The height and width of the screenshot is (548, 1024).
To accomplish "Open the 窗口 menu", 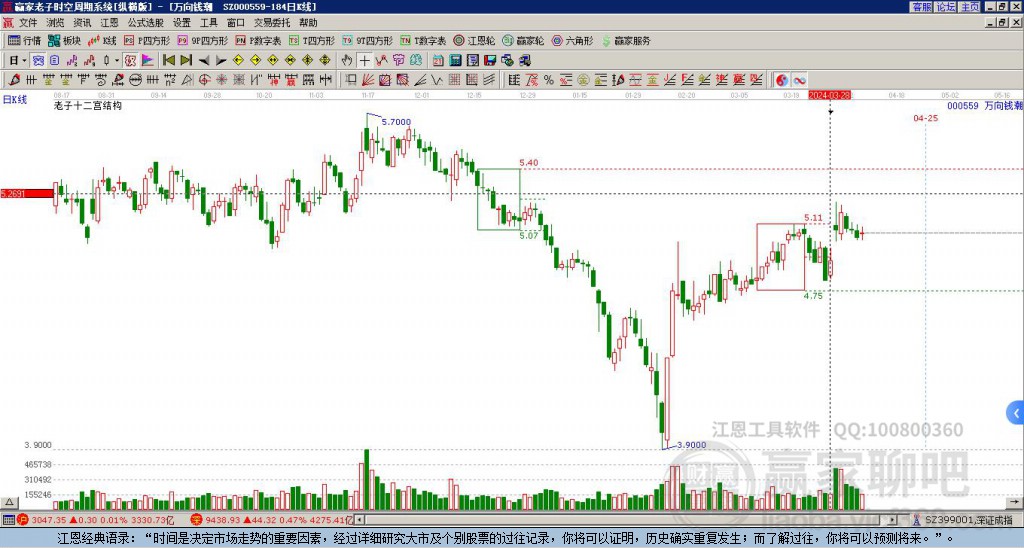I will pyautogui.click(x=236, y=23).
